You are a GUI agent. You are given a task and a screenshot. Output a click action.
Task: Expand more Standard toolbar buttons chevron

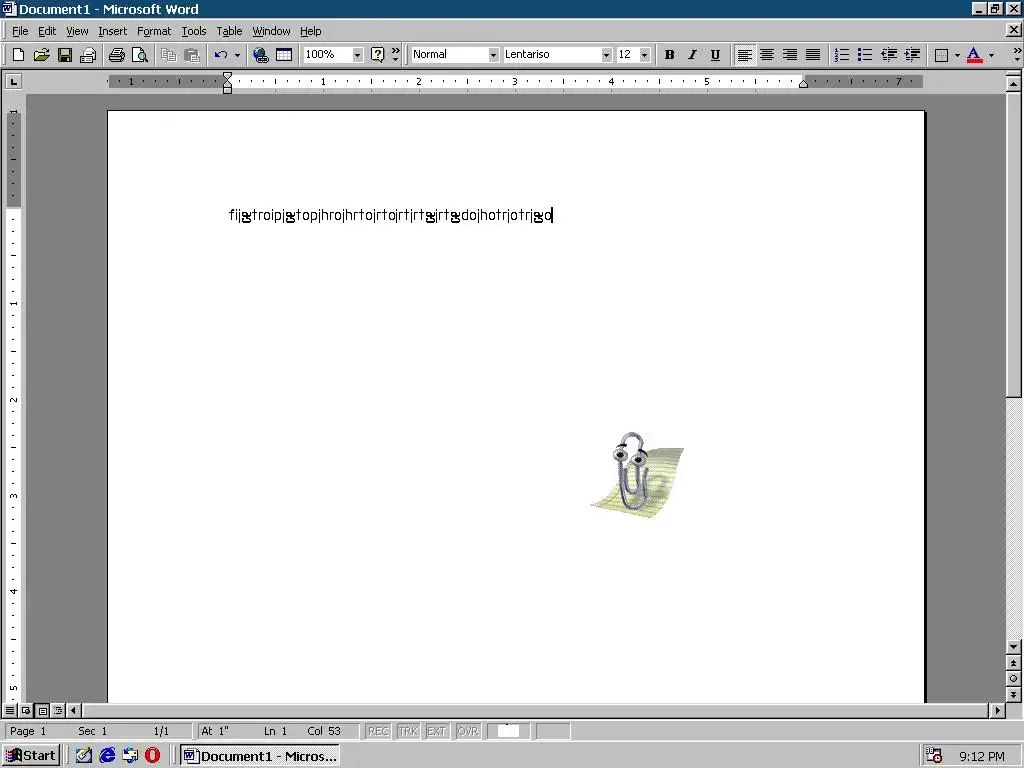pyautogui.click(x=396, y=55)
